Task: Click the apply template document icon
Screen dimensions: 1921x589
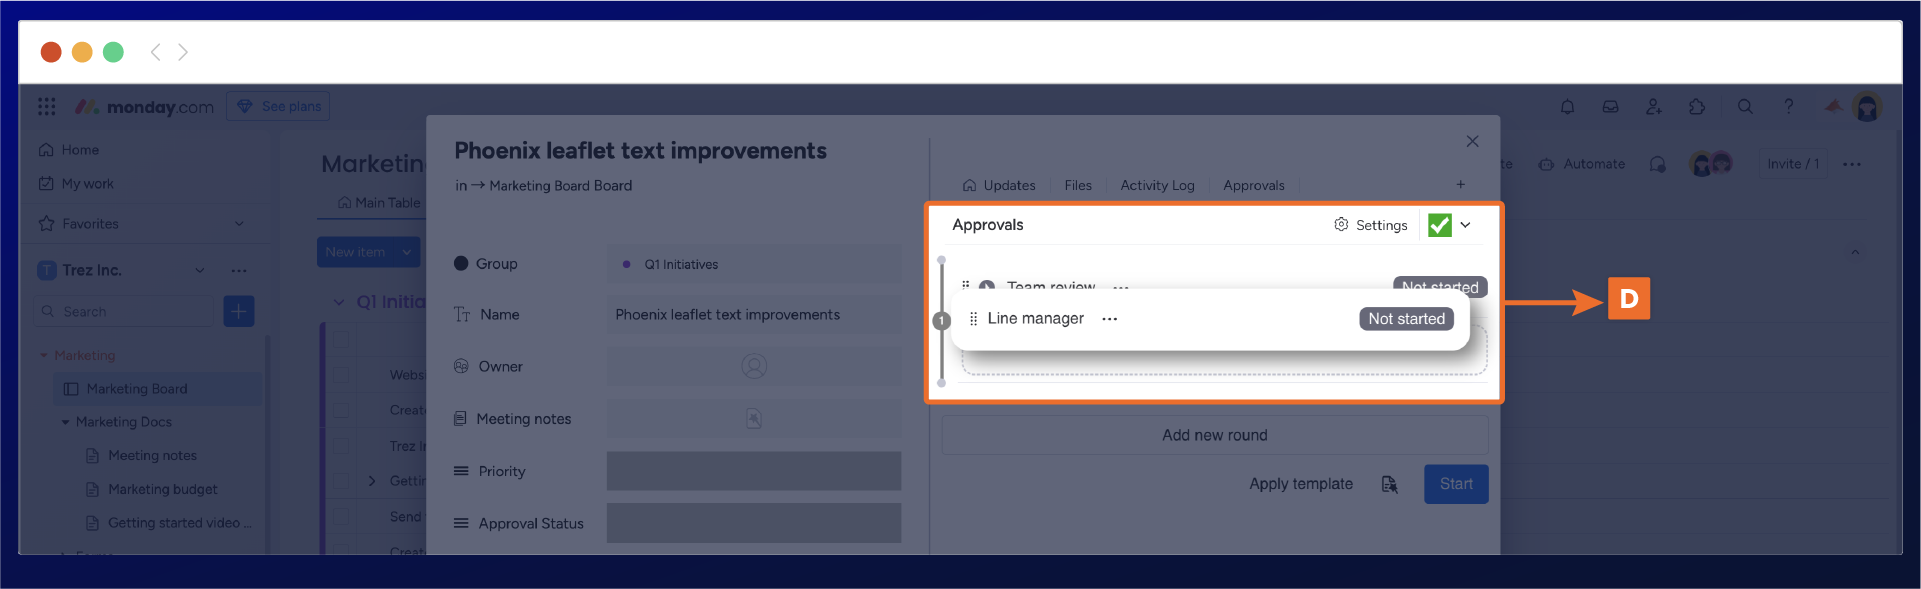Action: [x=1389, y=484]
